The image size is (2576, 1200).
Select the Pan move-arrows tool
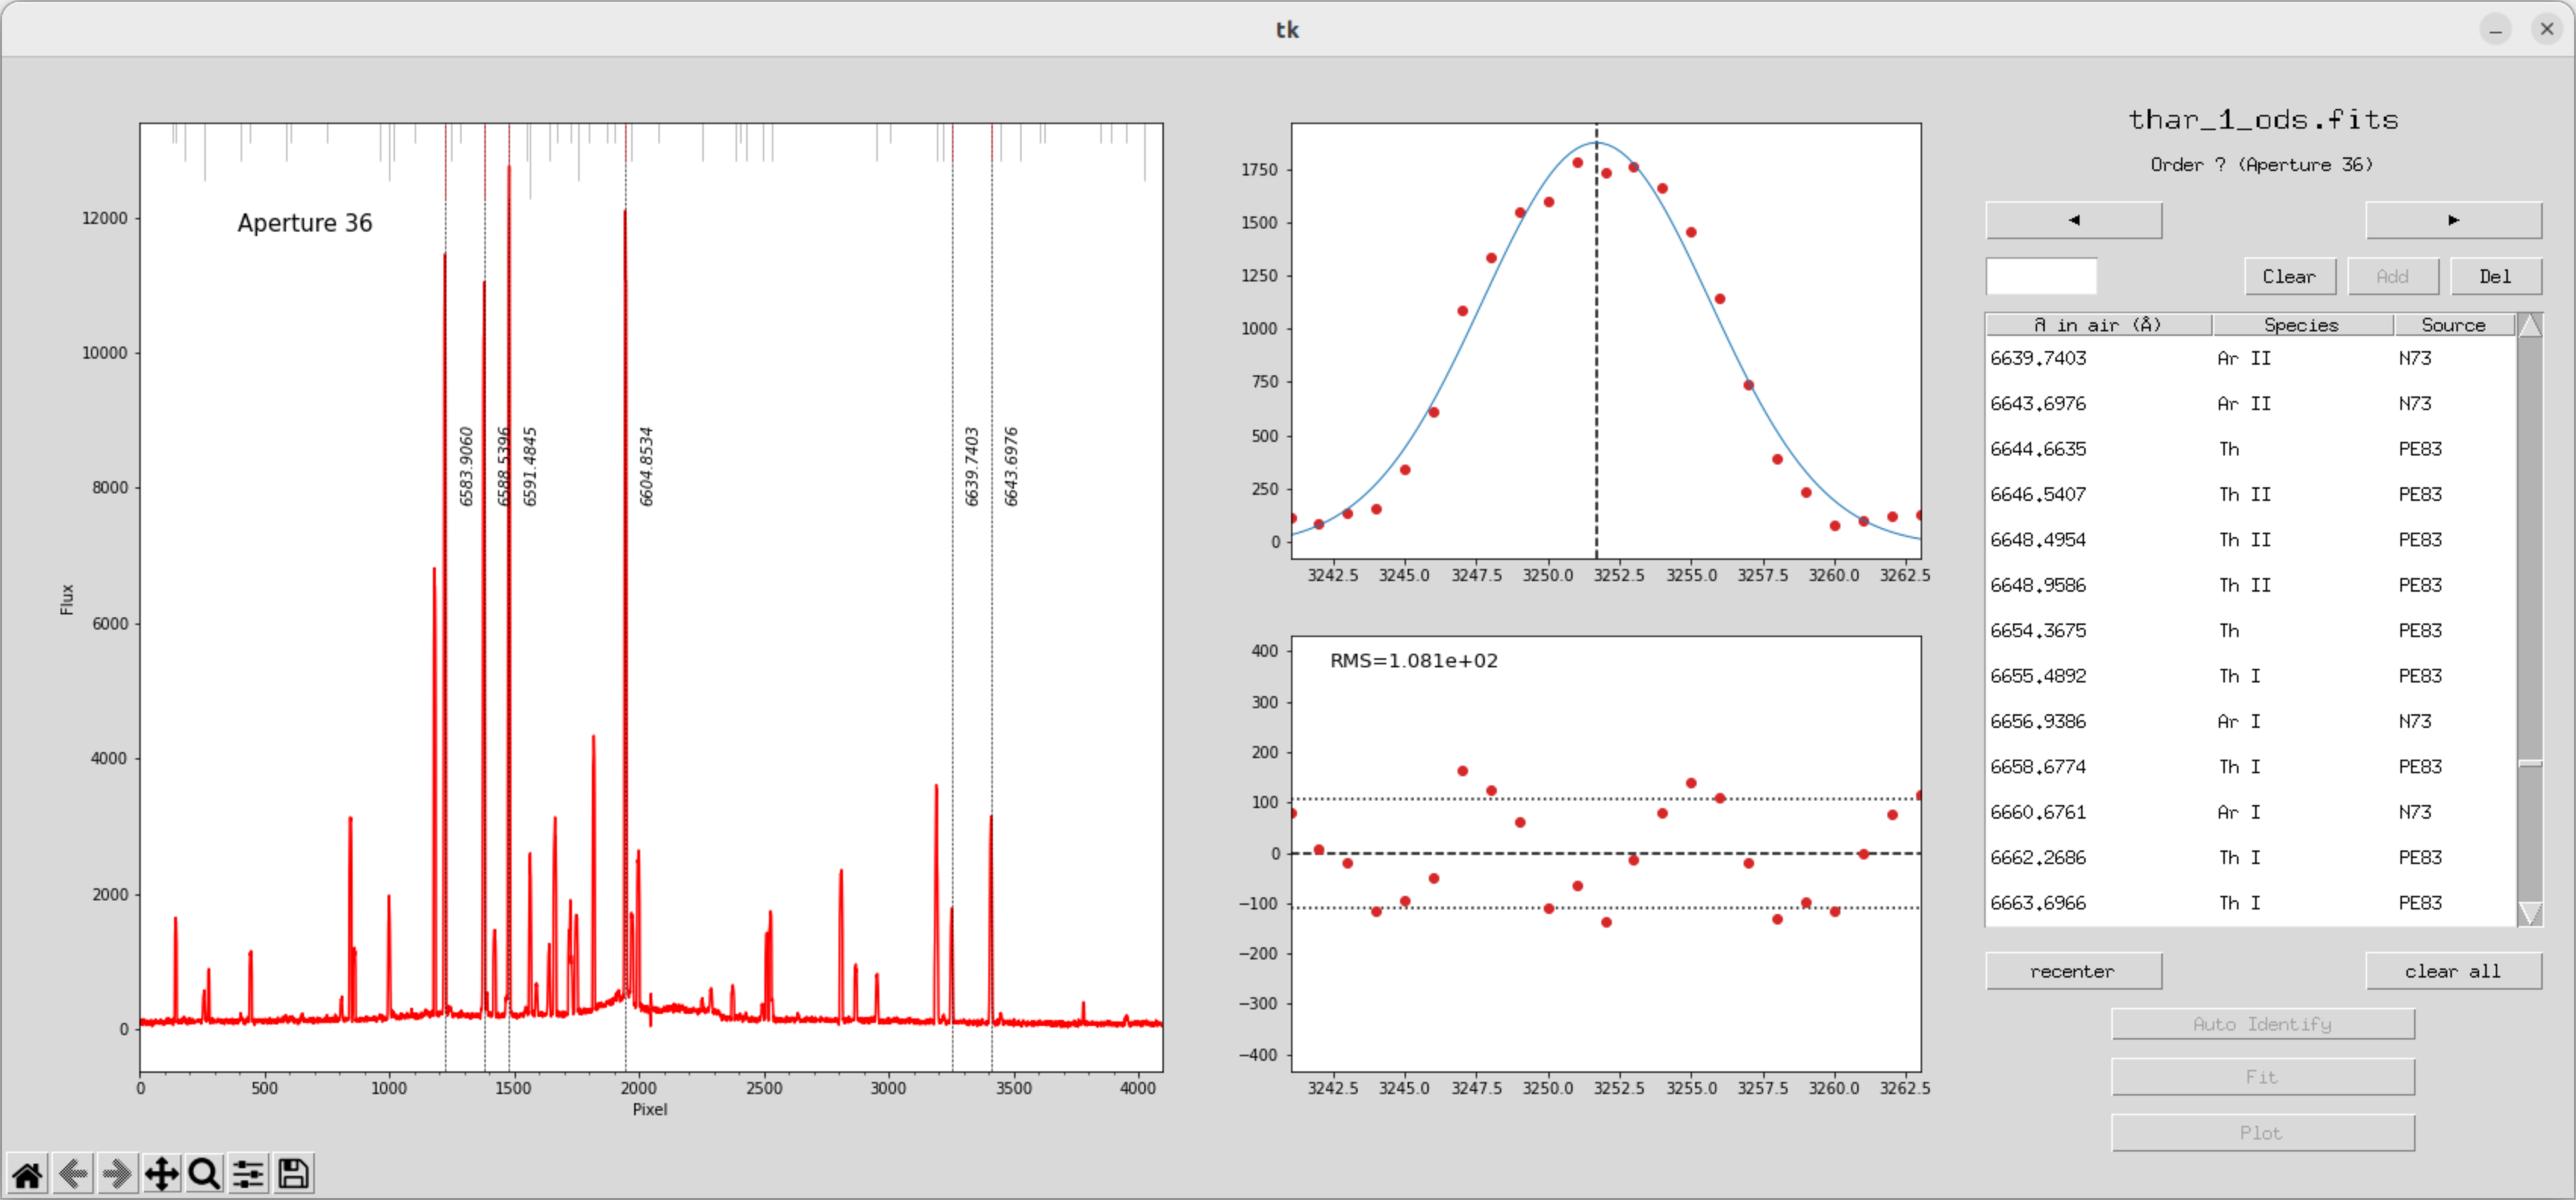click(161, 1174)
